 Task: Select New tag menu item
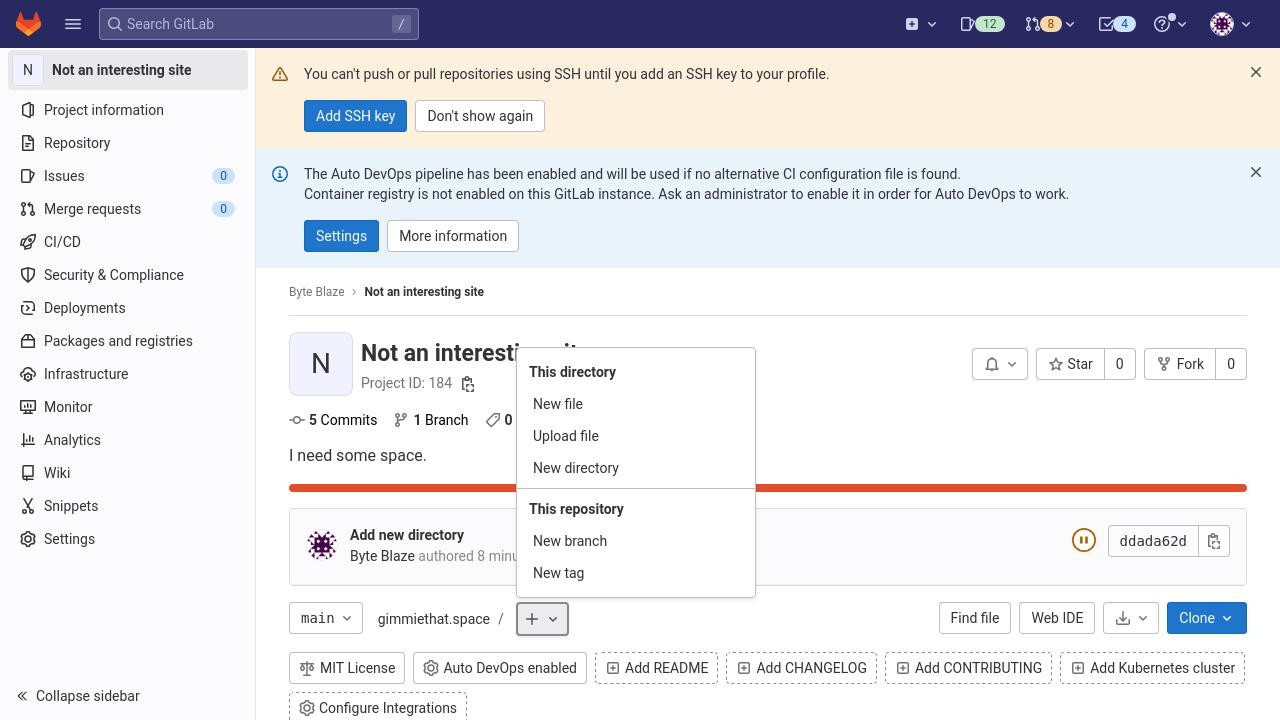click(636, 573)
